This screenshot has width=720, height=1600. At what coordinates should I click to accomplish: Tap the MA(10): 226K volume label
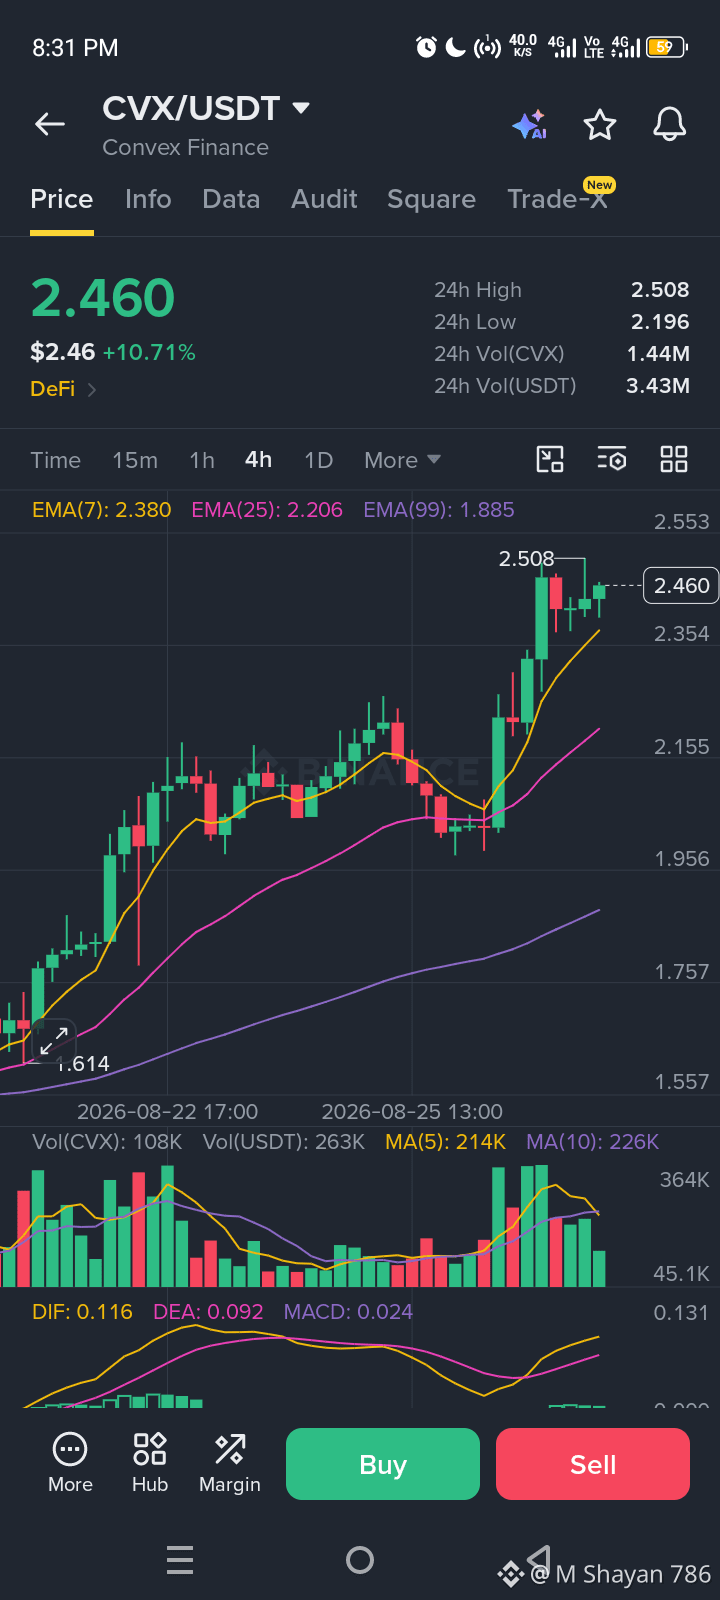[x=593, y=1142]
